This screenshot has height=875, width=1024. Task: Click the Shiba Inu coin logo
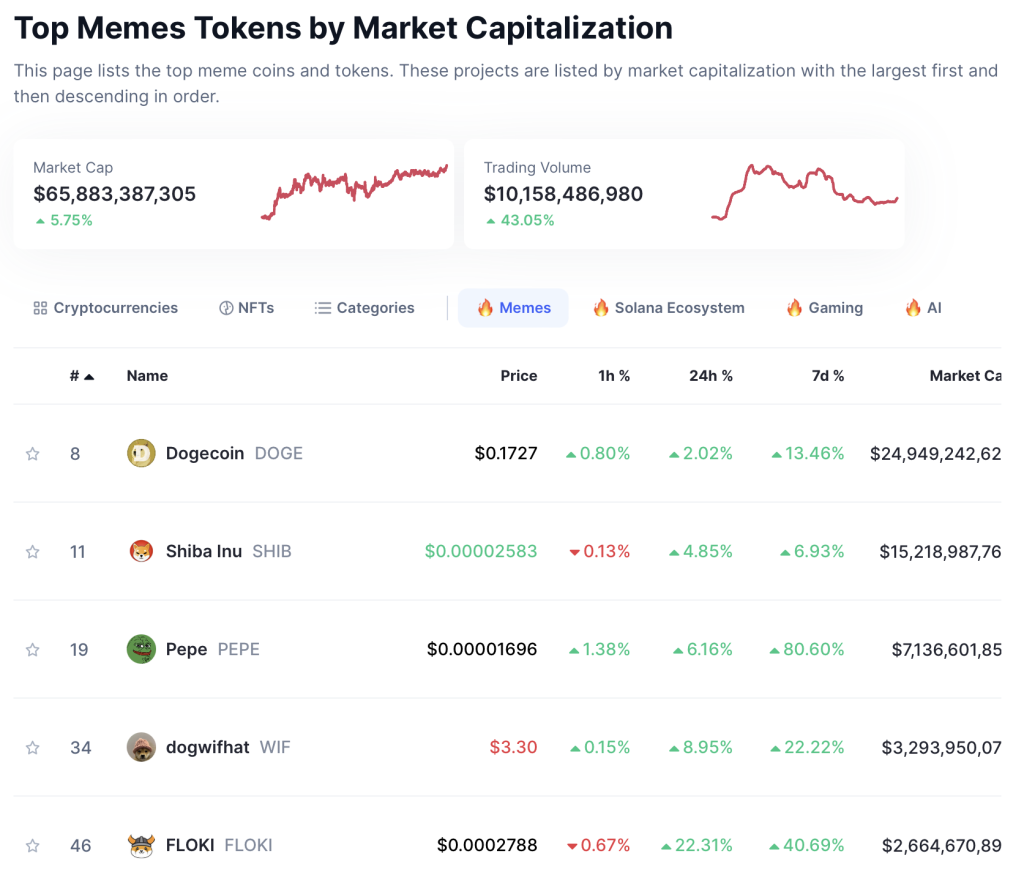141,551
